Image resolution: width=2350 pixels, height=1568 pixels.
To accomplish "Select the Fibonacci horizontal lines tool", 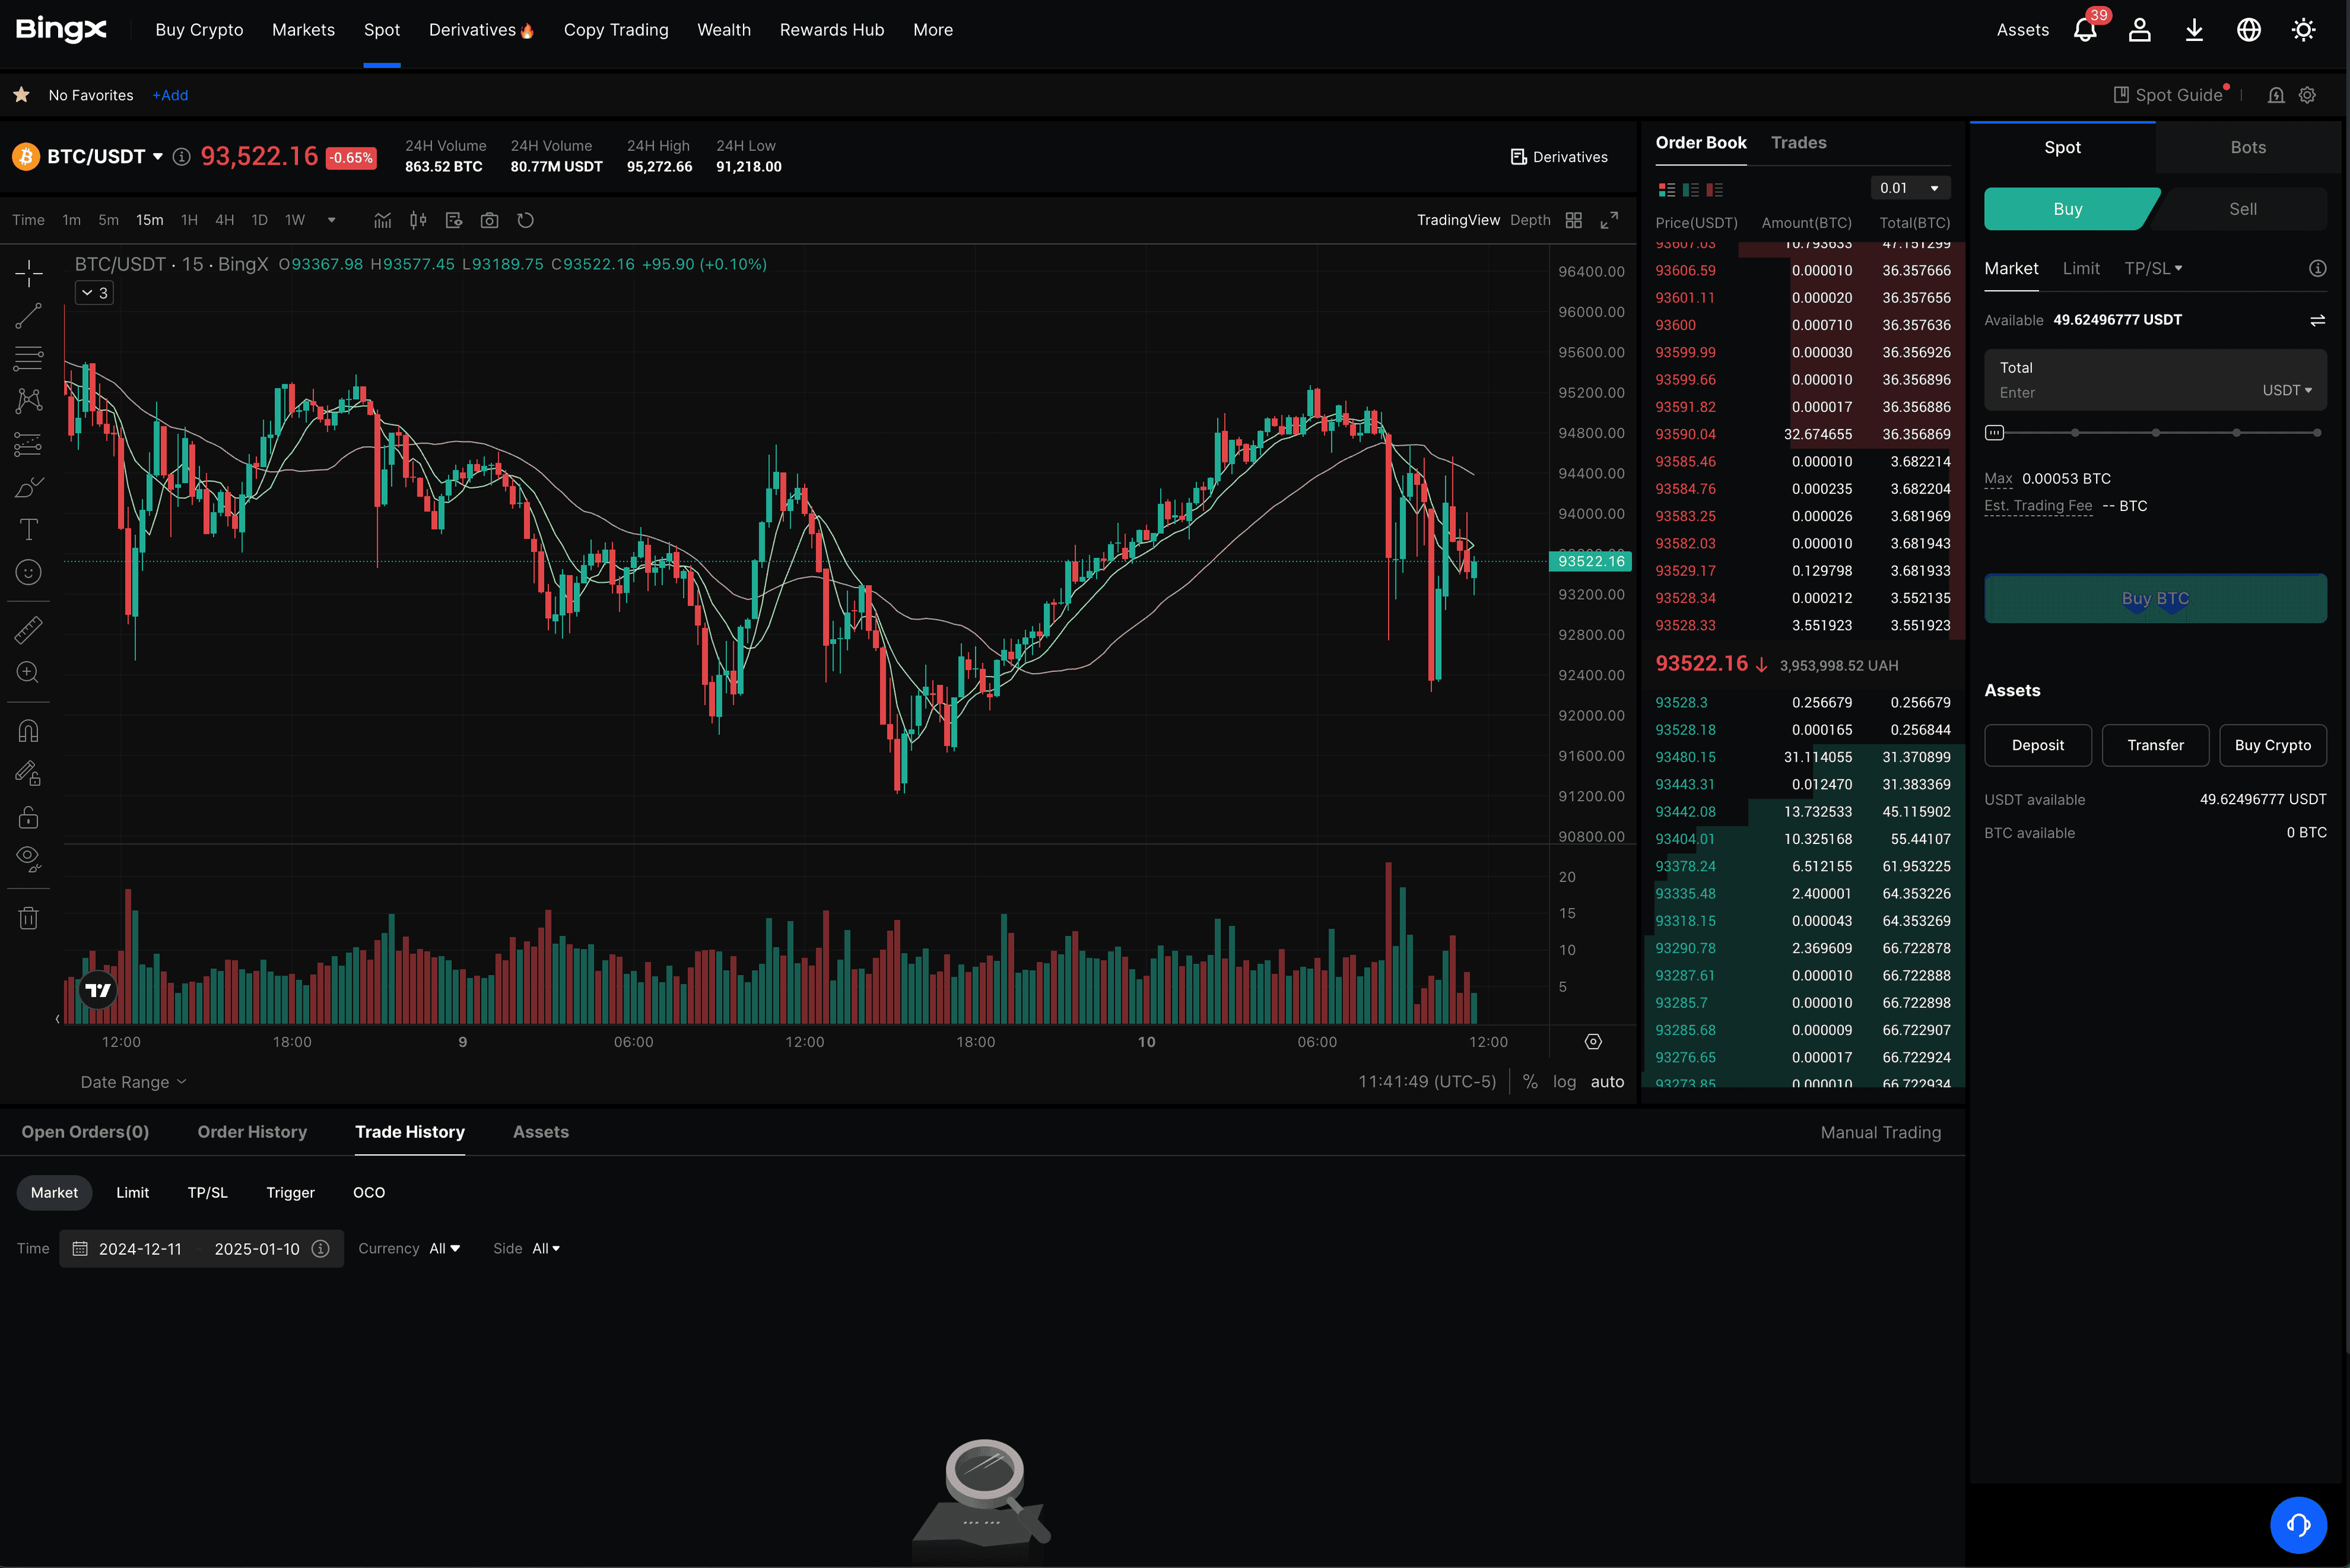I will click(x=28, y=358).
